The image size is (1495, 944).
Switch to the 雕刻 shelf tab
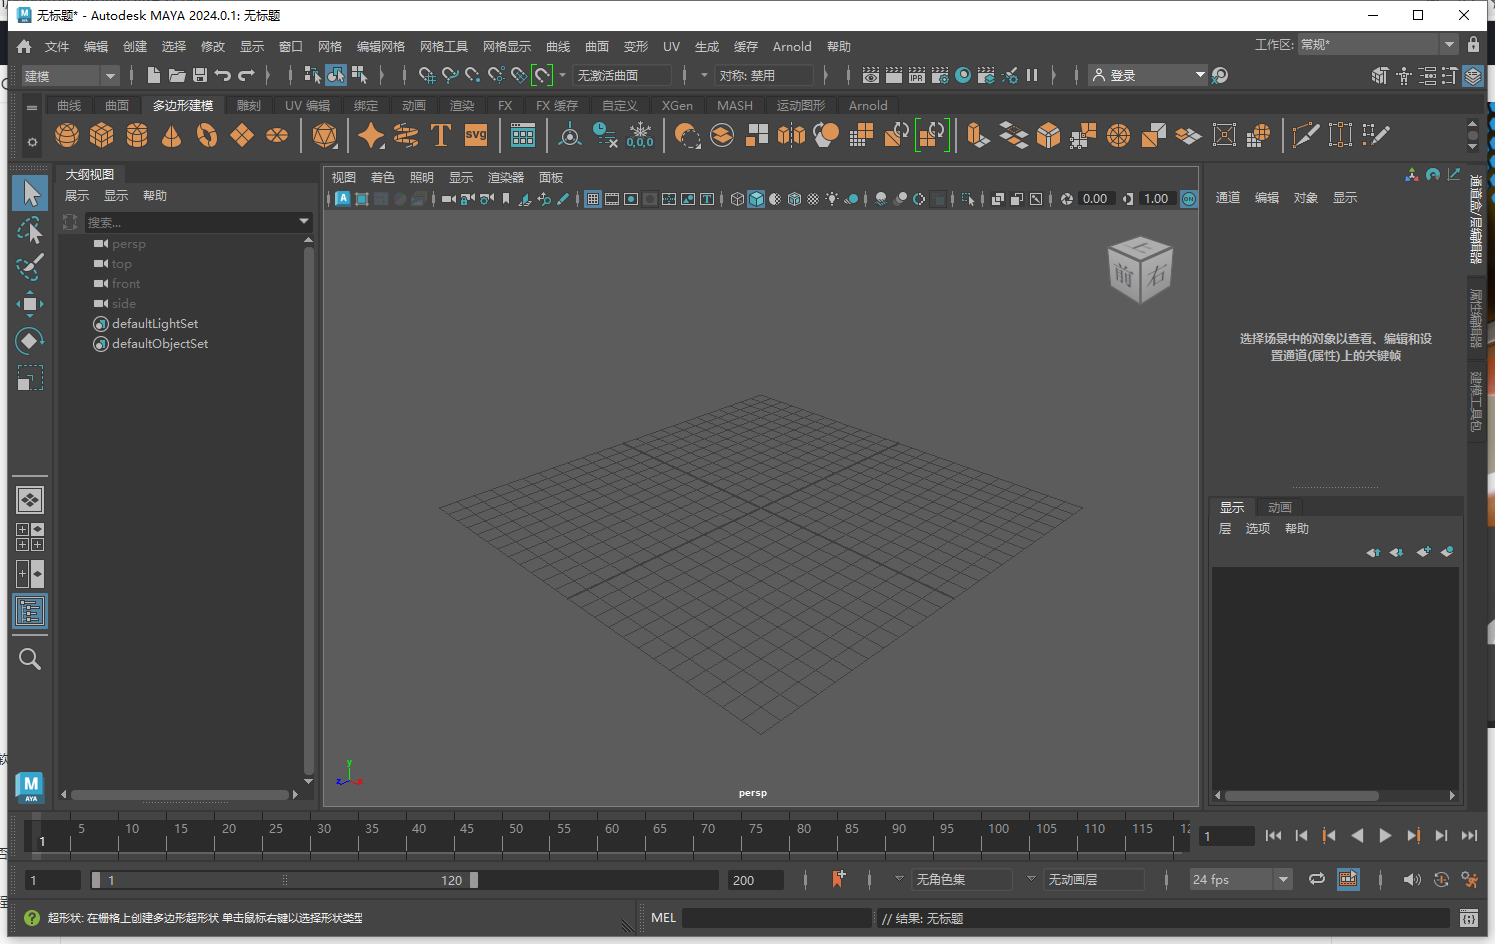tap(248, 105)
